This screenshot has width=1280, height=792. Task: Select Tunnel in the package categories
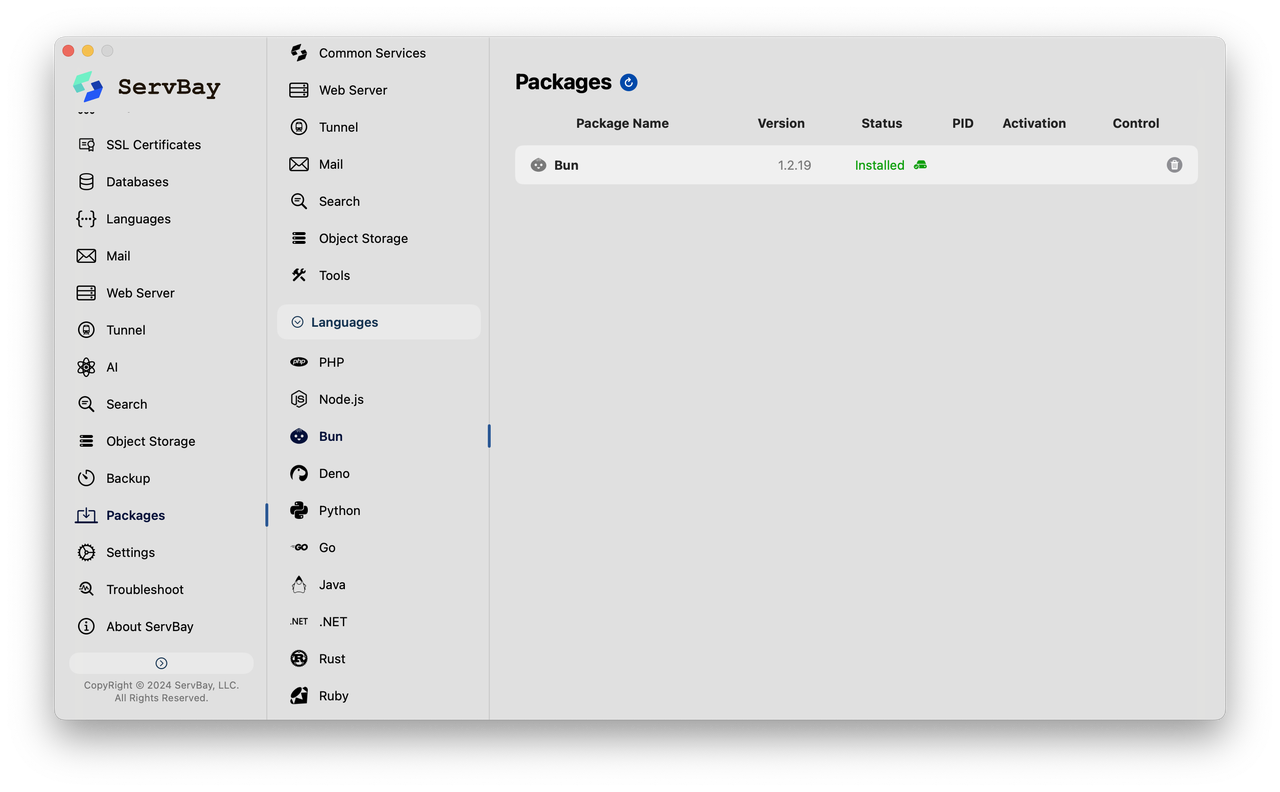coord(338,127)
